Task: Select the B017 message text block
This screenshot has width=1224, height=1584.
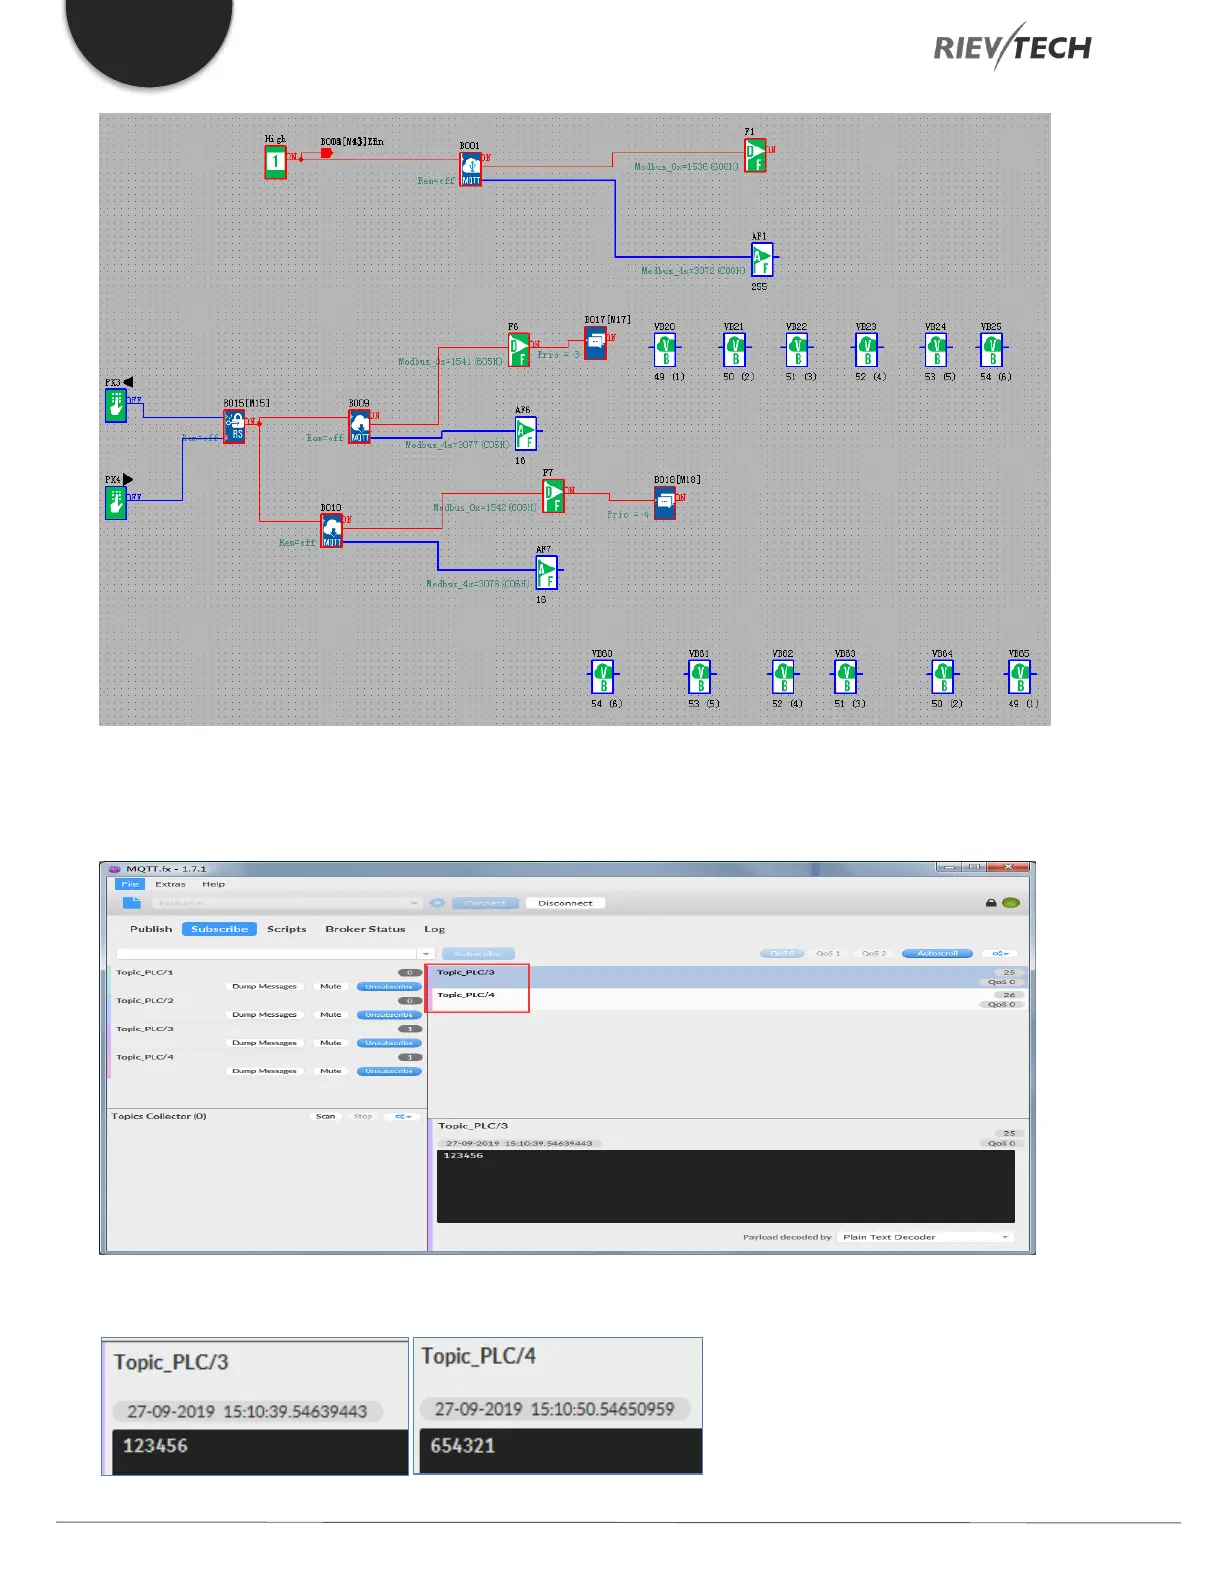Action: click(595, 343)
